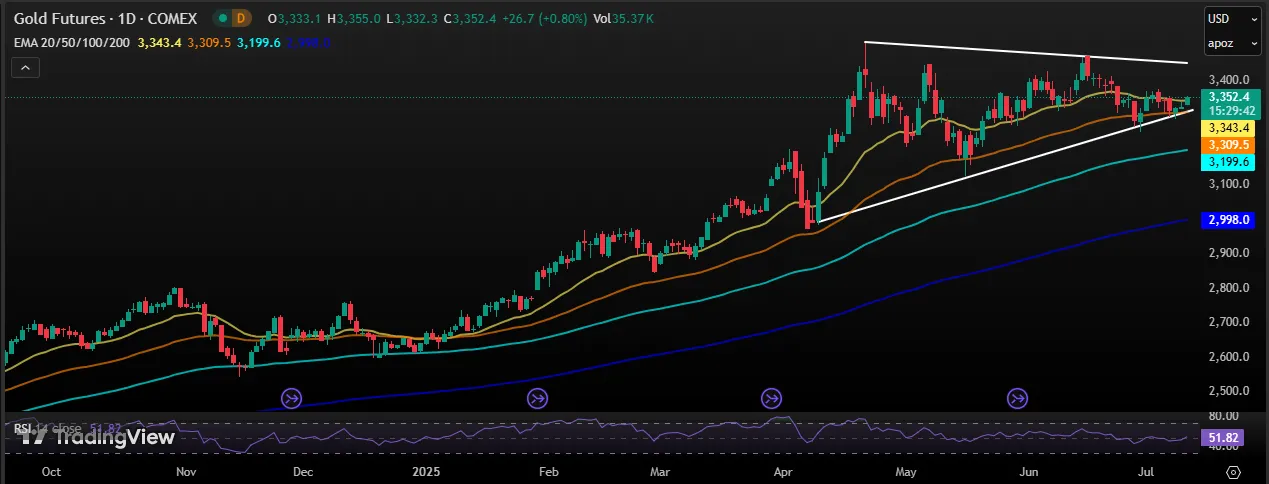Click the purple event marker below October–November
The height and width of the screenshot is (484, 1269).
pyautogui.click(x=291, y=398)
